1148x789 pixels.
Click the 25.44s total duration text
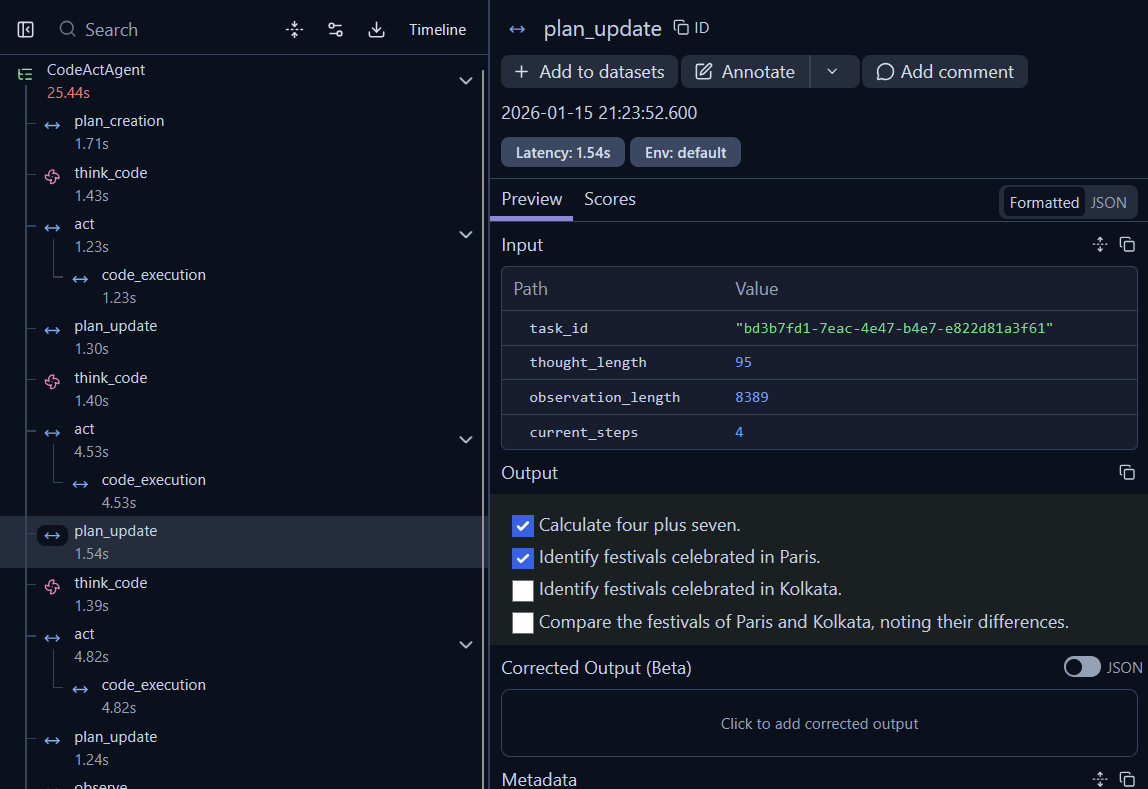(68, 93)
